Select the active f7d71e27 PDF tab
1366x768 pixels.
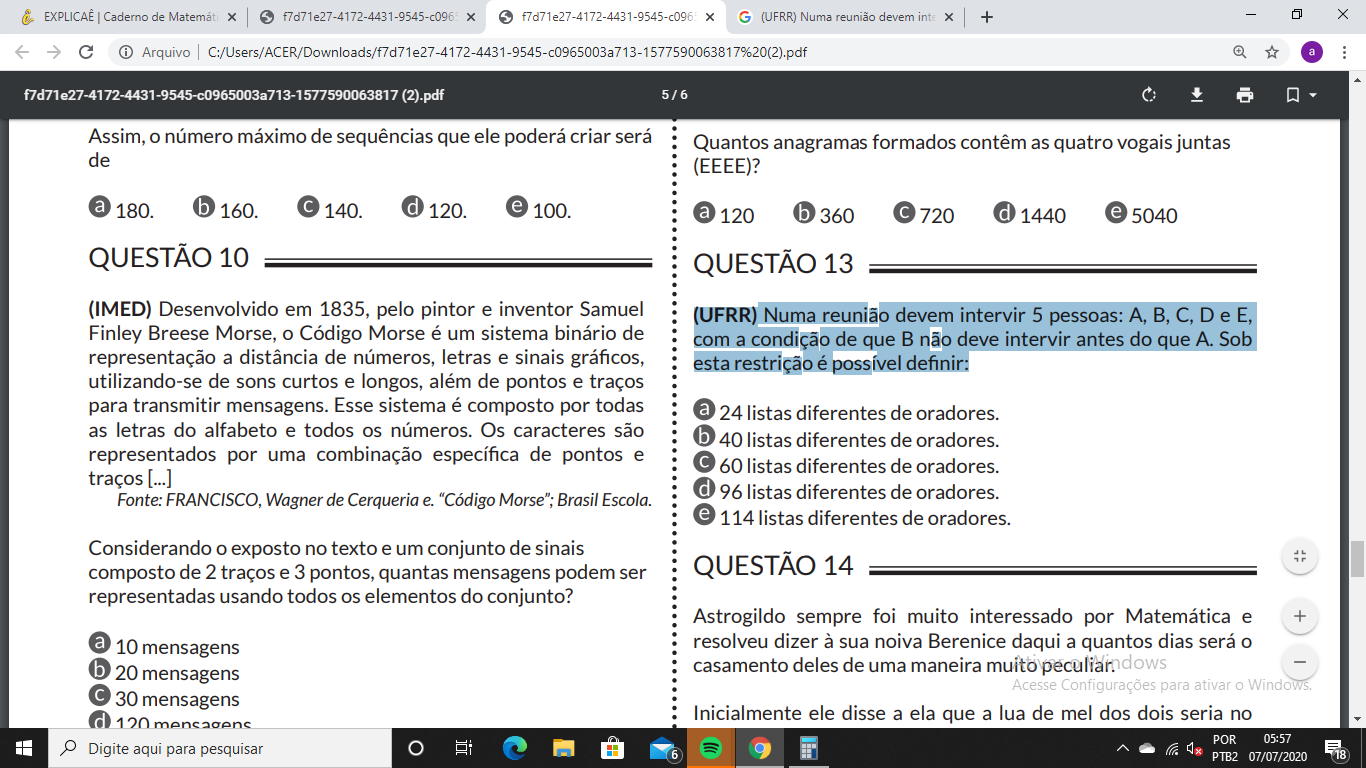(x=605, y=17)
